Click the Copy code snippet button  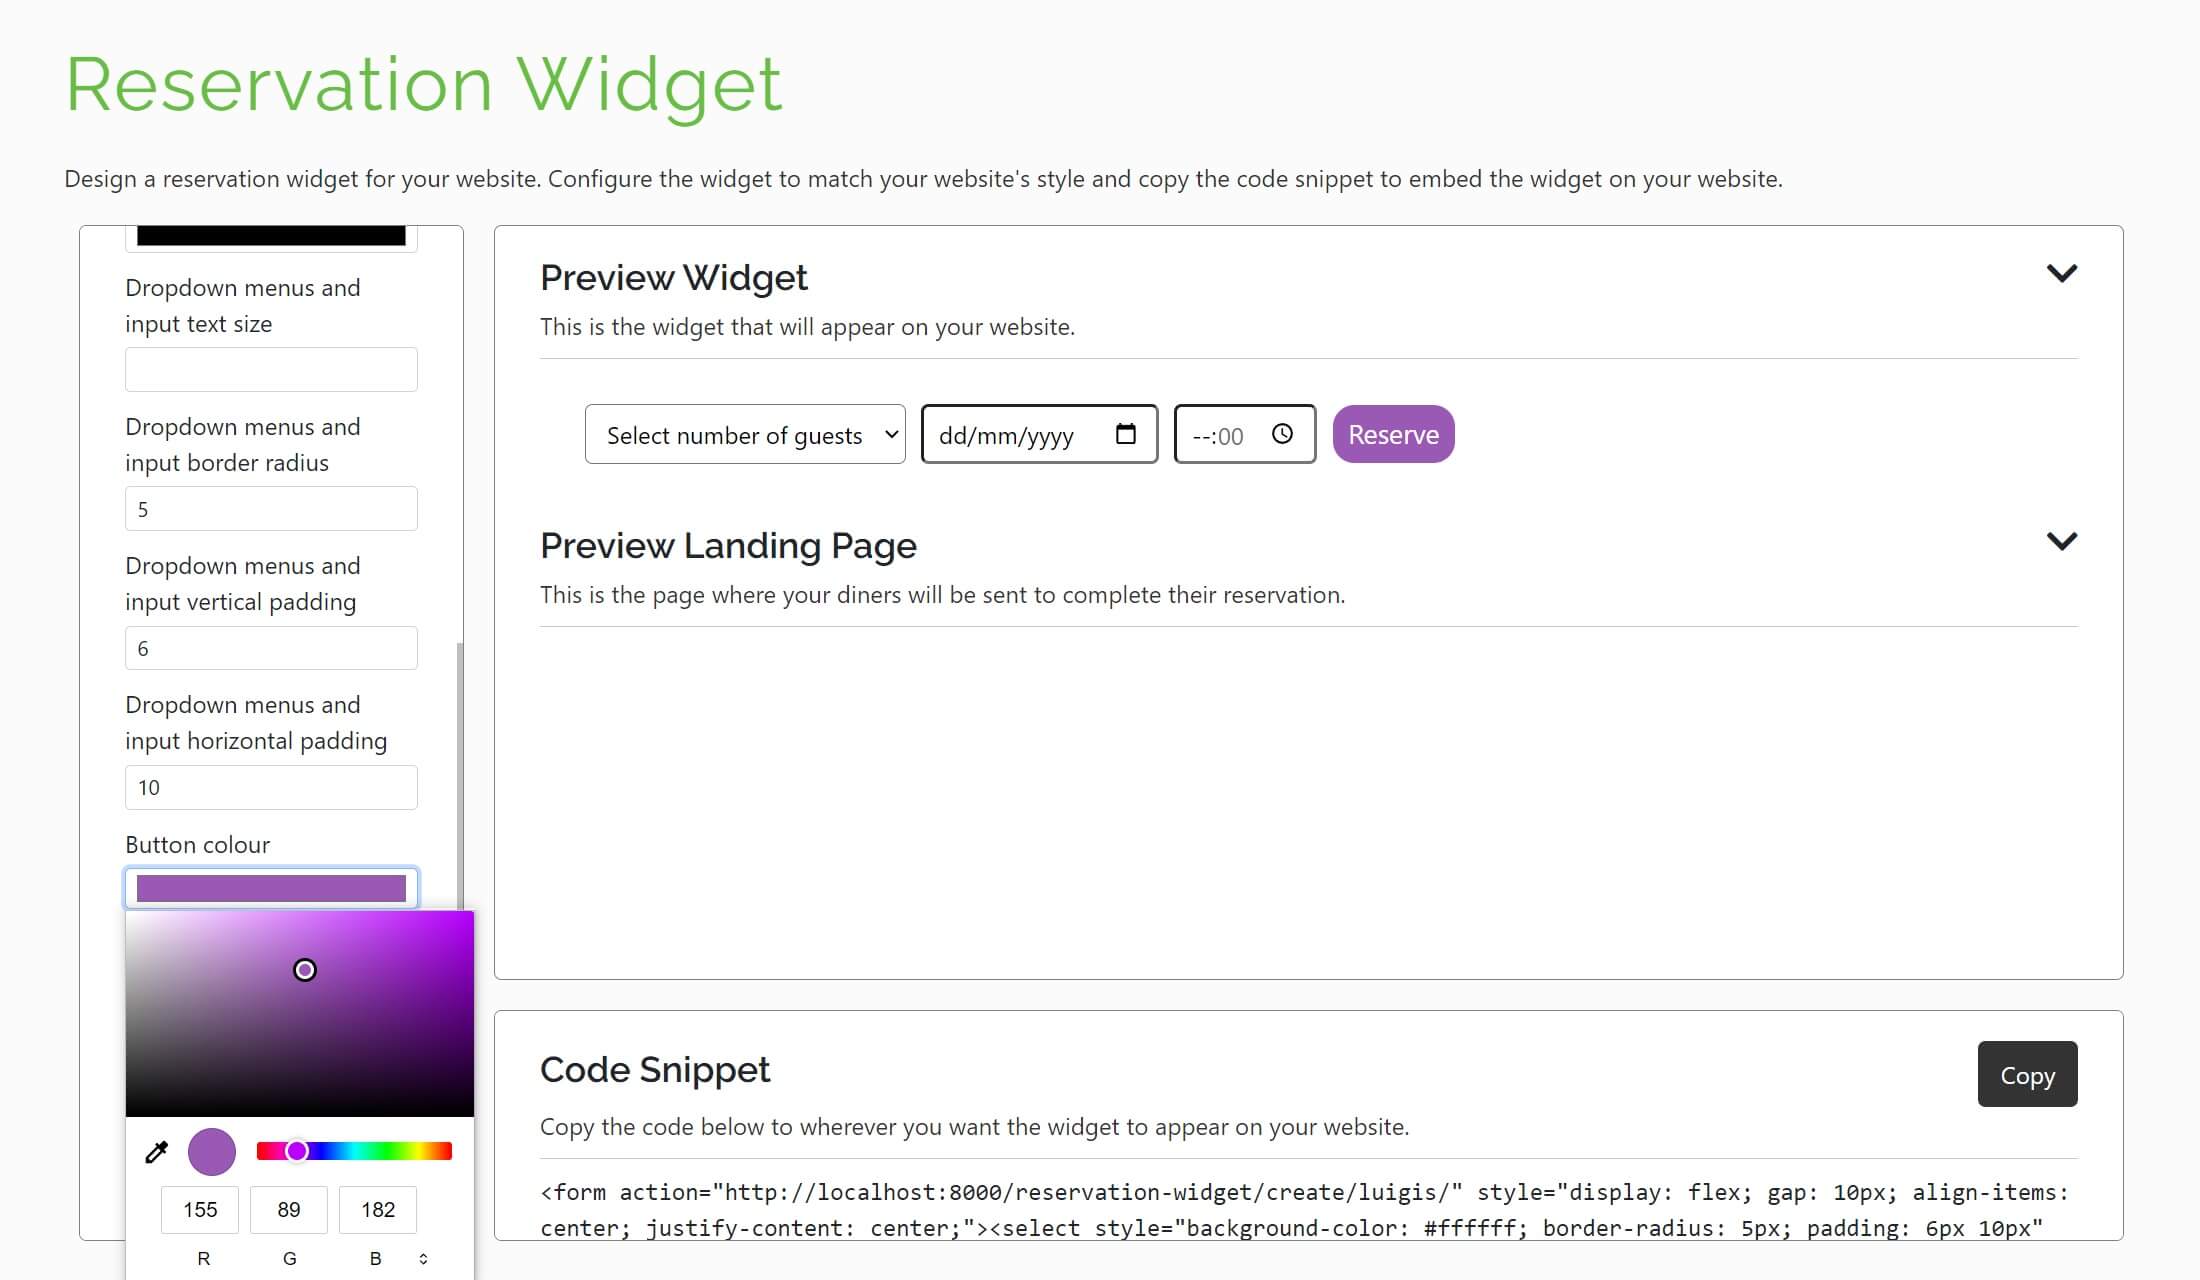point(2028,1073)
